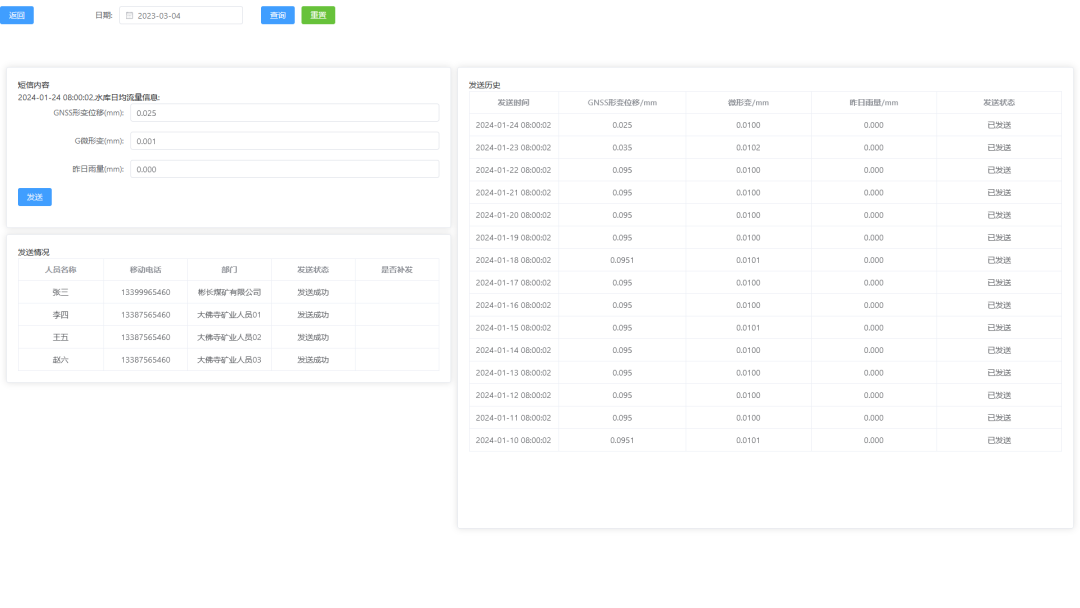Select 李四's phone number cell
Viewport: 1080px width, 608px height.
[x=145, y=315]
